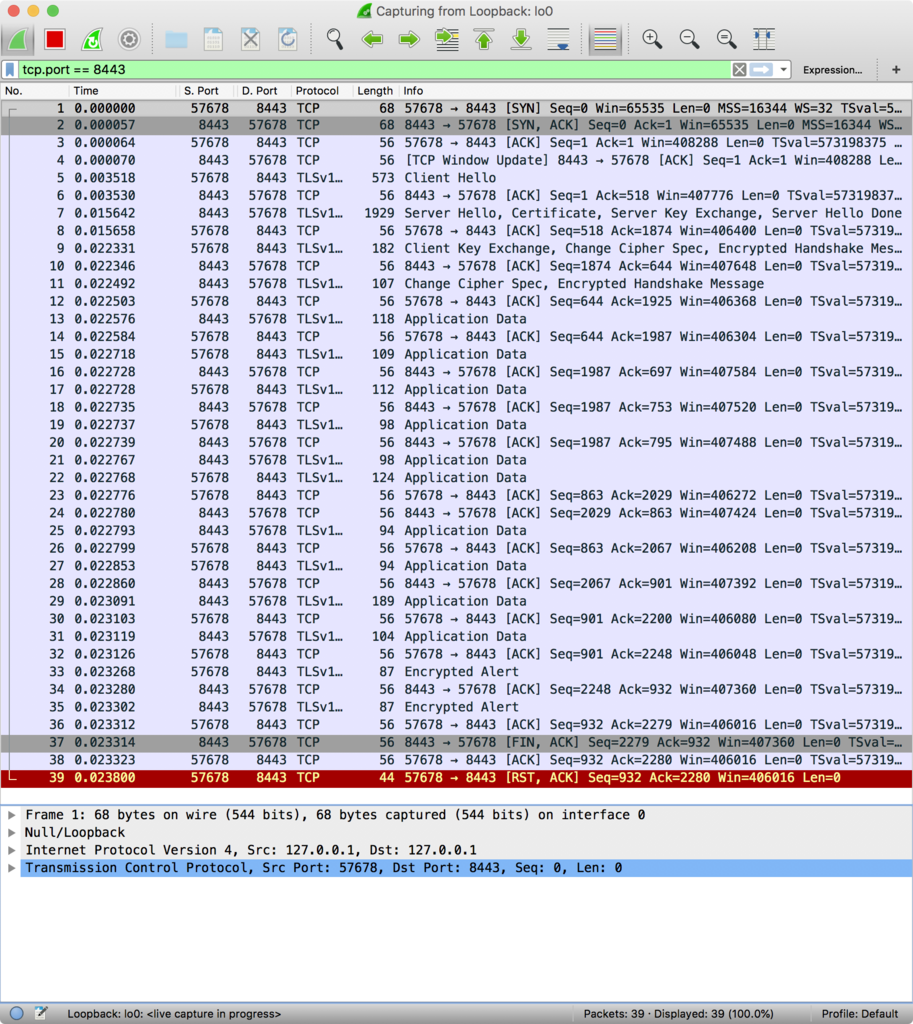Screen dimensions: 913x1024
Task: Select the Client Hello packet 5
Action: pos(456,178)
